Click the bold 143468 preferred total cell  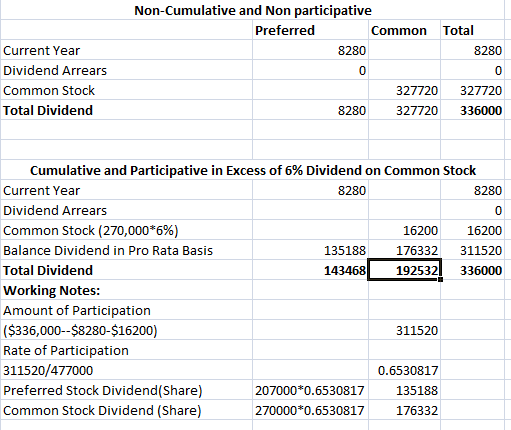(310, 270)
